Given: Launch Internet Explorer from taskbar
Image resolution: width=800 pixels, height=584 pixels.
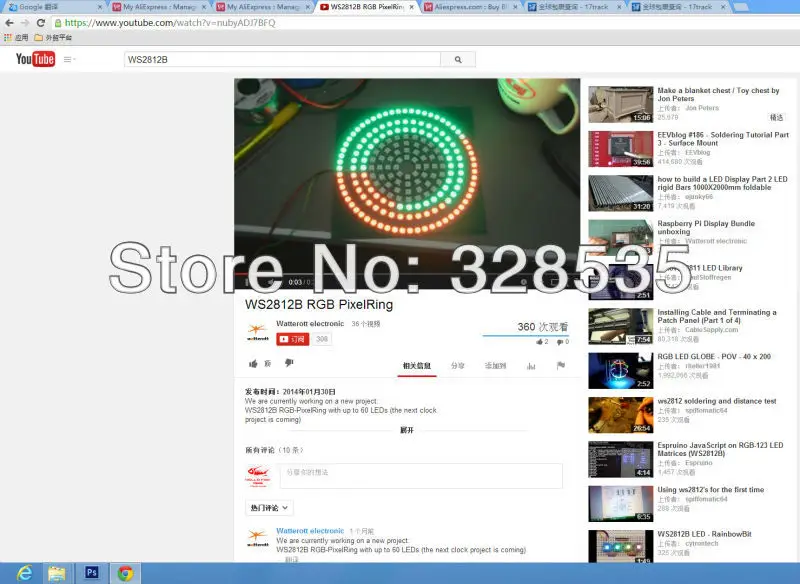Looking at the screenshot, I should coord(23,573).
